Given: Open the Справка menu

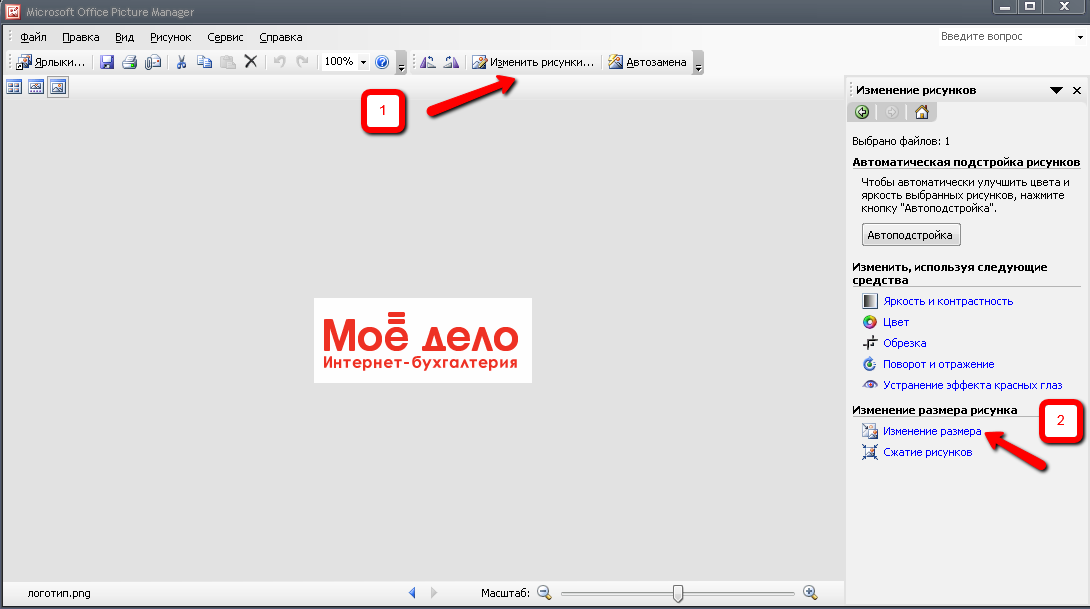Looking at the screenshot, I should click(x=281, y=37).
